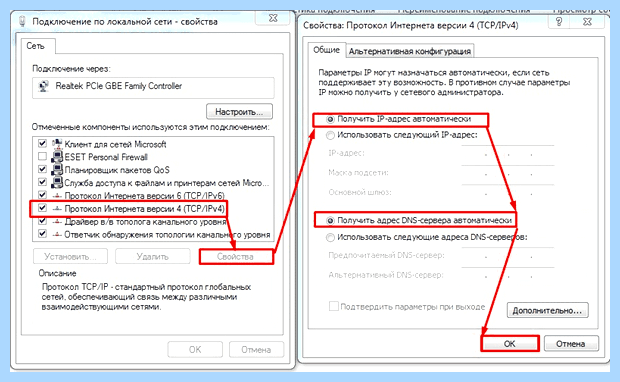The height and width of the screenshot is (382, 620).
Task: Click OK in local connection properties
Action: click(x=195, y=350)
